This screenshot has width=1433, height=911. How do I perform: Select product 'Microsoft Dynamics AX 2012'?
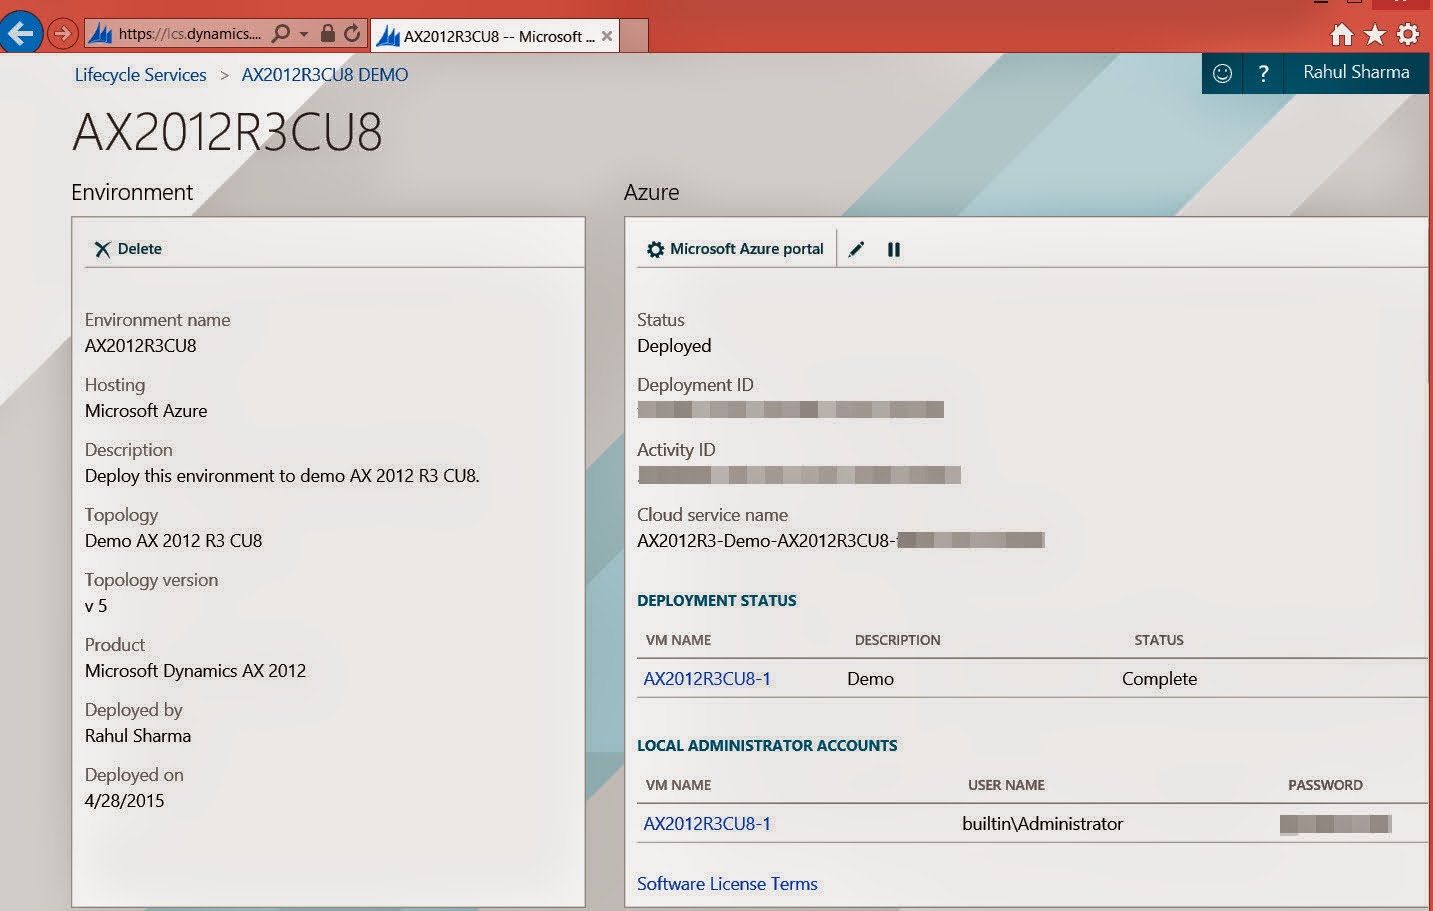195,671
